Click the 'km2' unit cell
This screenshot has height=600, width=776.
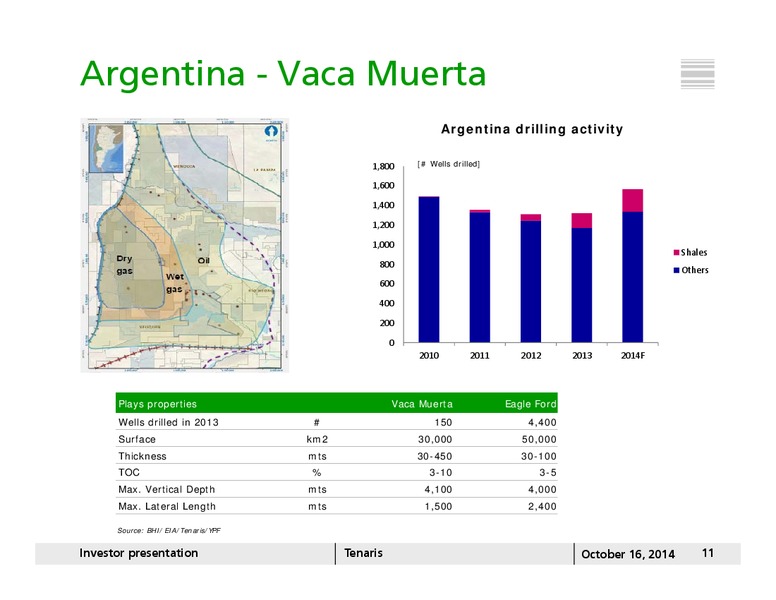(317, 440)
